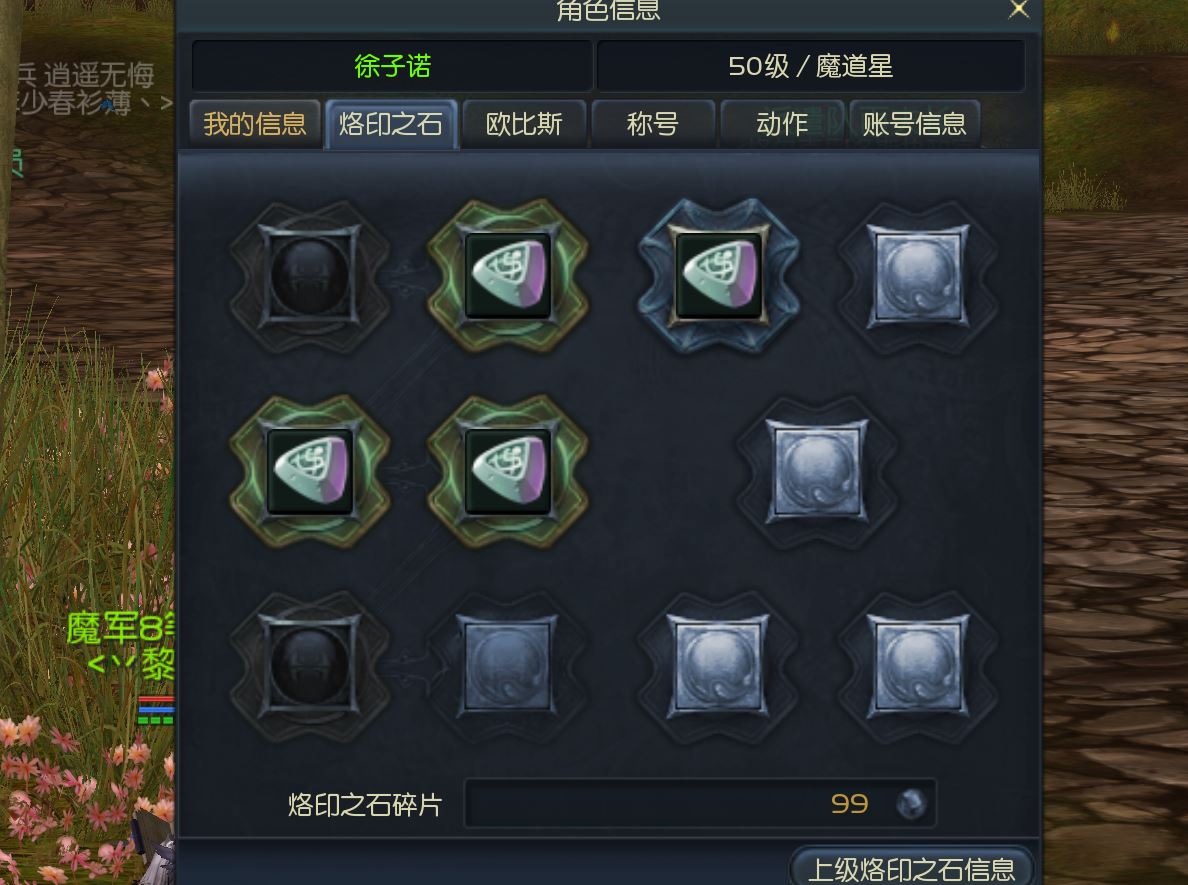This screenshot has height=885, width=1188.
Task: Switch to the 我的信息 tab
Action: click(x=255, y=124)
